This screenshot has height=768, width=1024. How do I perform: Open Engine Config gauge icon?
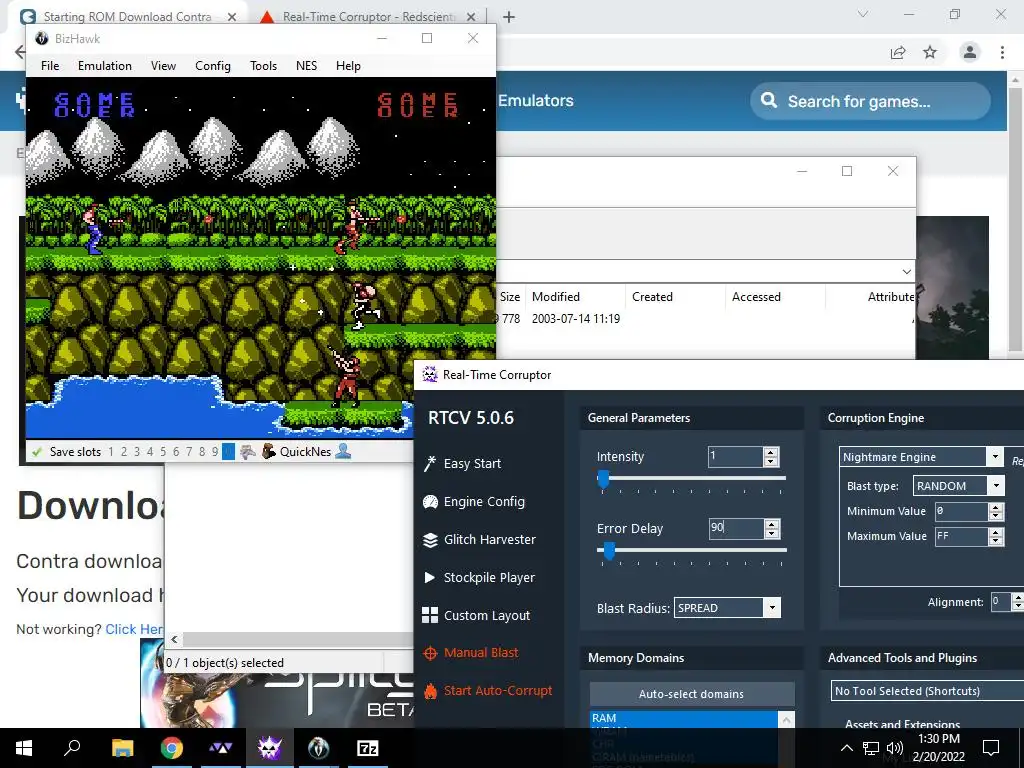coord(430,502)
